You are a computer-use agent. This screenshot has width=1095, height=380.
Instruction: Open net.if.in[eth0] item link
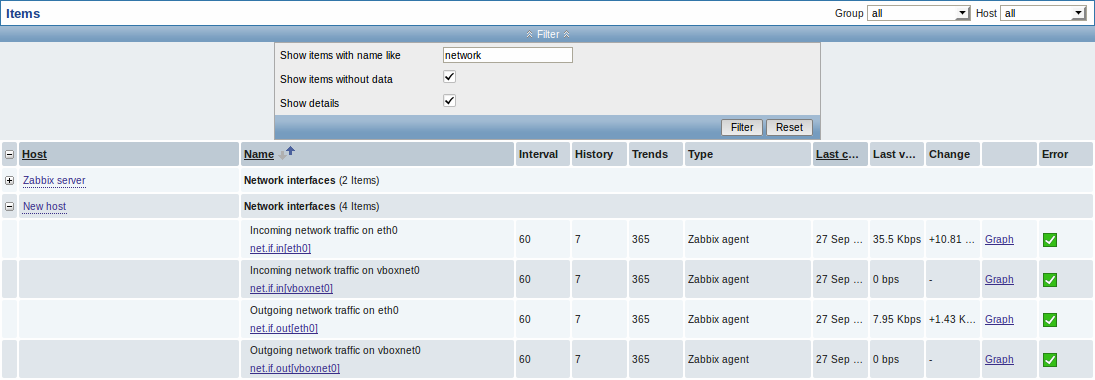coord(280,248)
